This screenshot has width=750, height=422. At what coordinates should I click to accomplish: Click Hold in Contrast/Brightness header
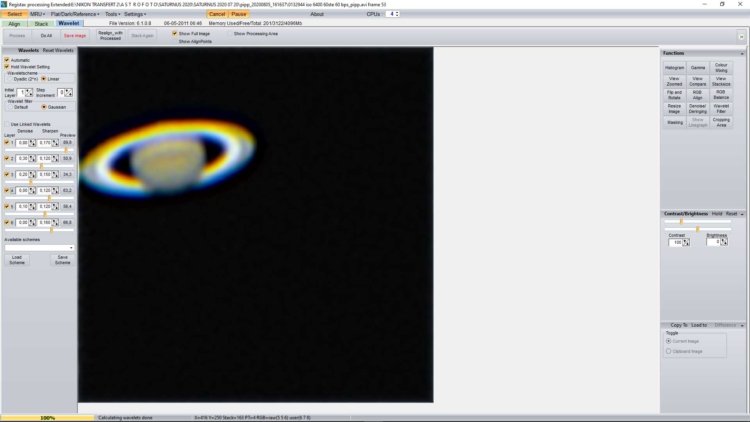[x=717, y=214]
